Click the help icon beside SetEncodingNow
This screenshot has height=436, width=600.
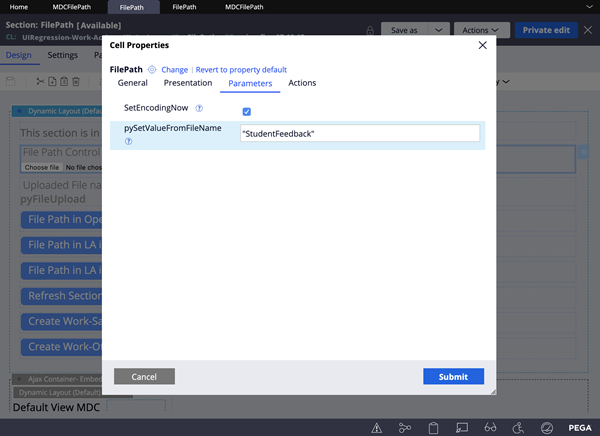[199, 107]
